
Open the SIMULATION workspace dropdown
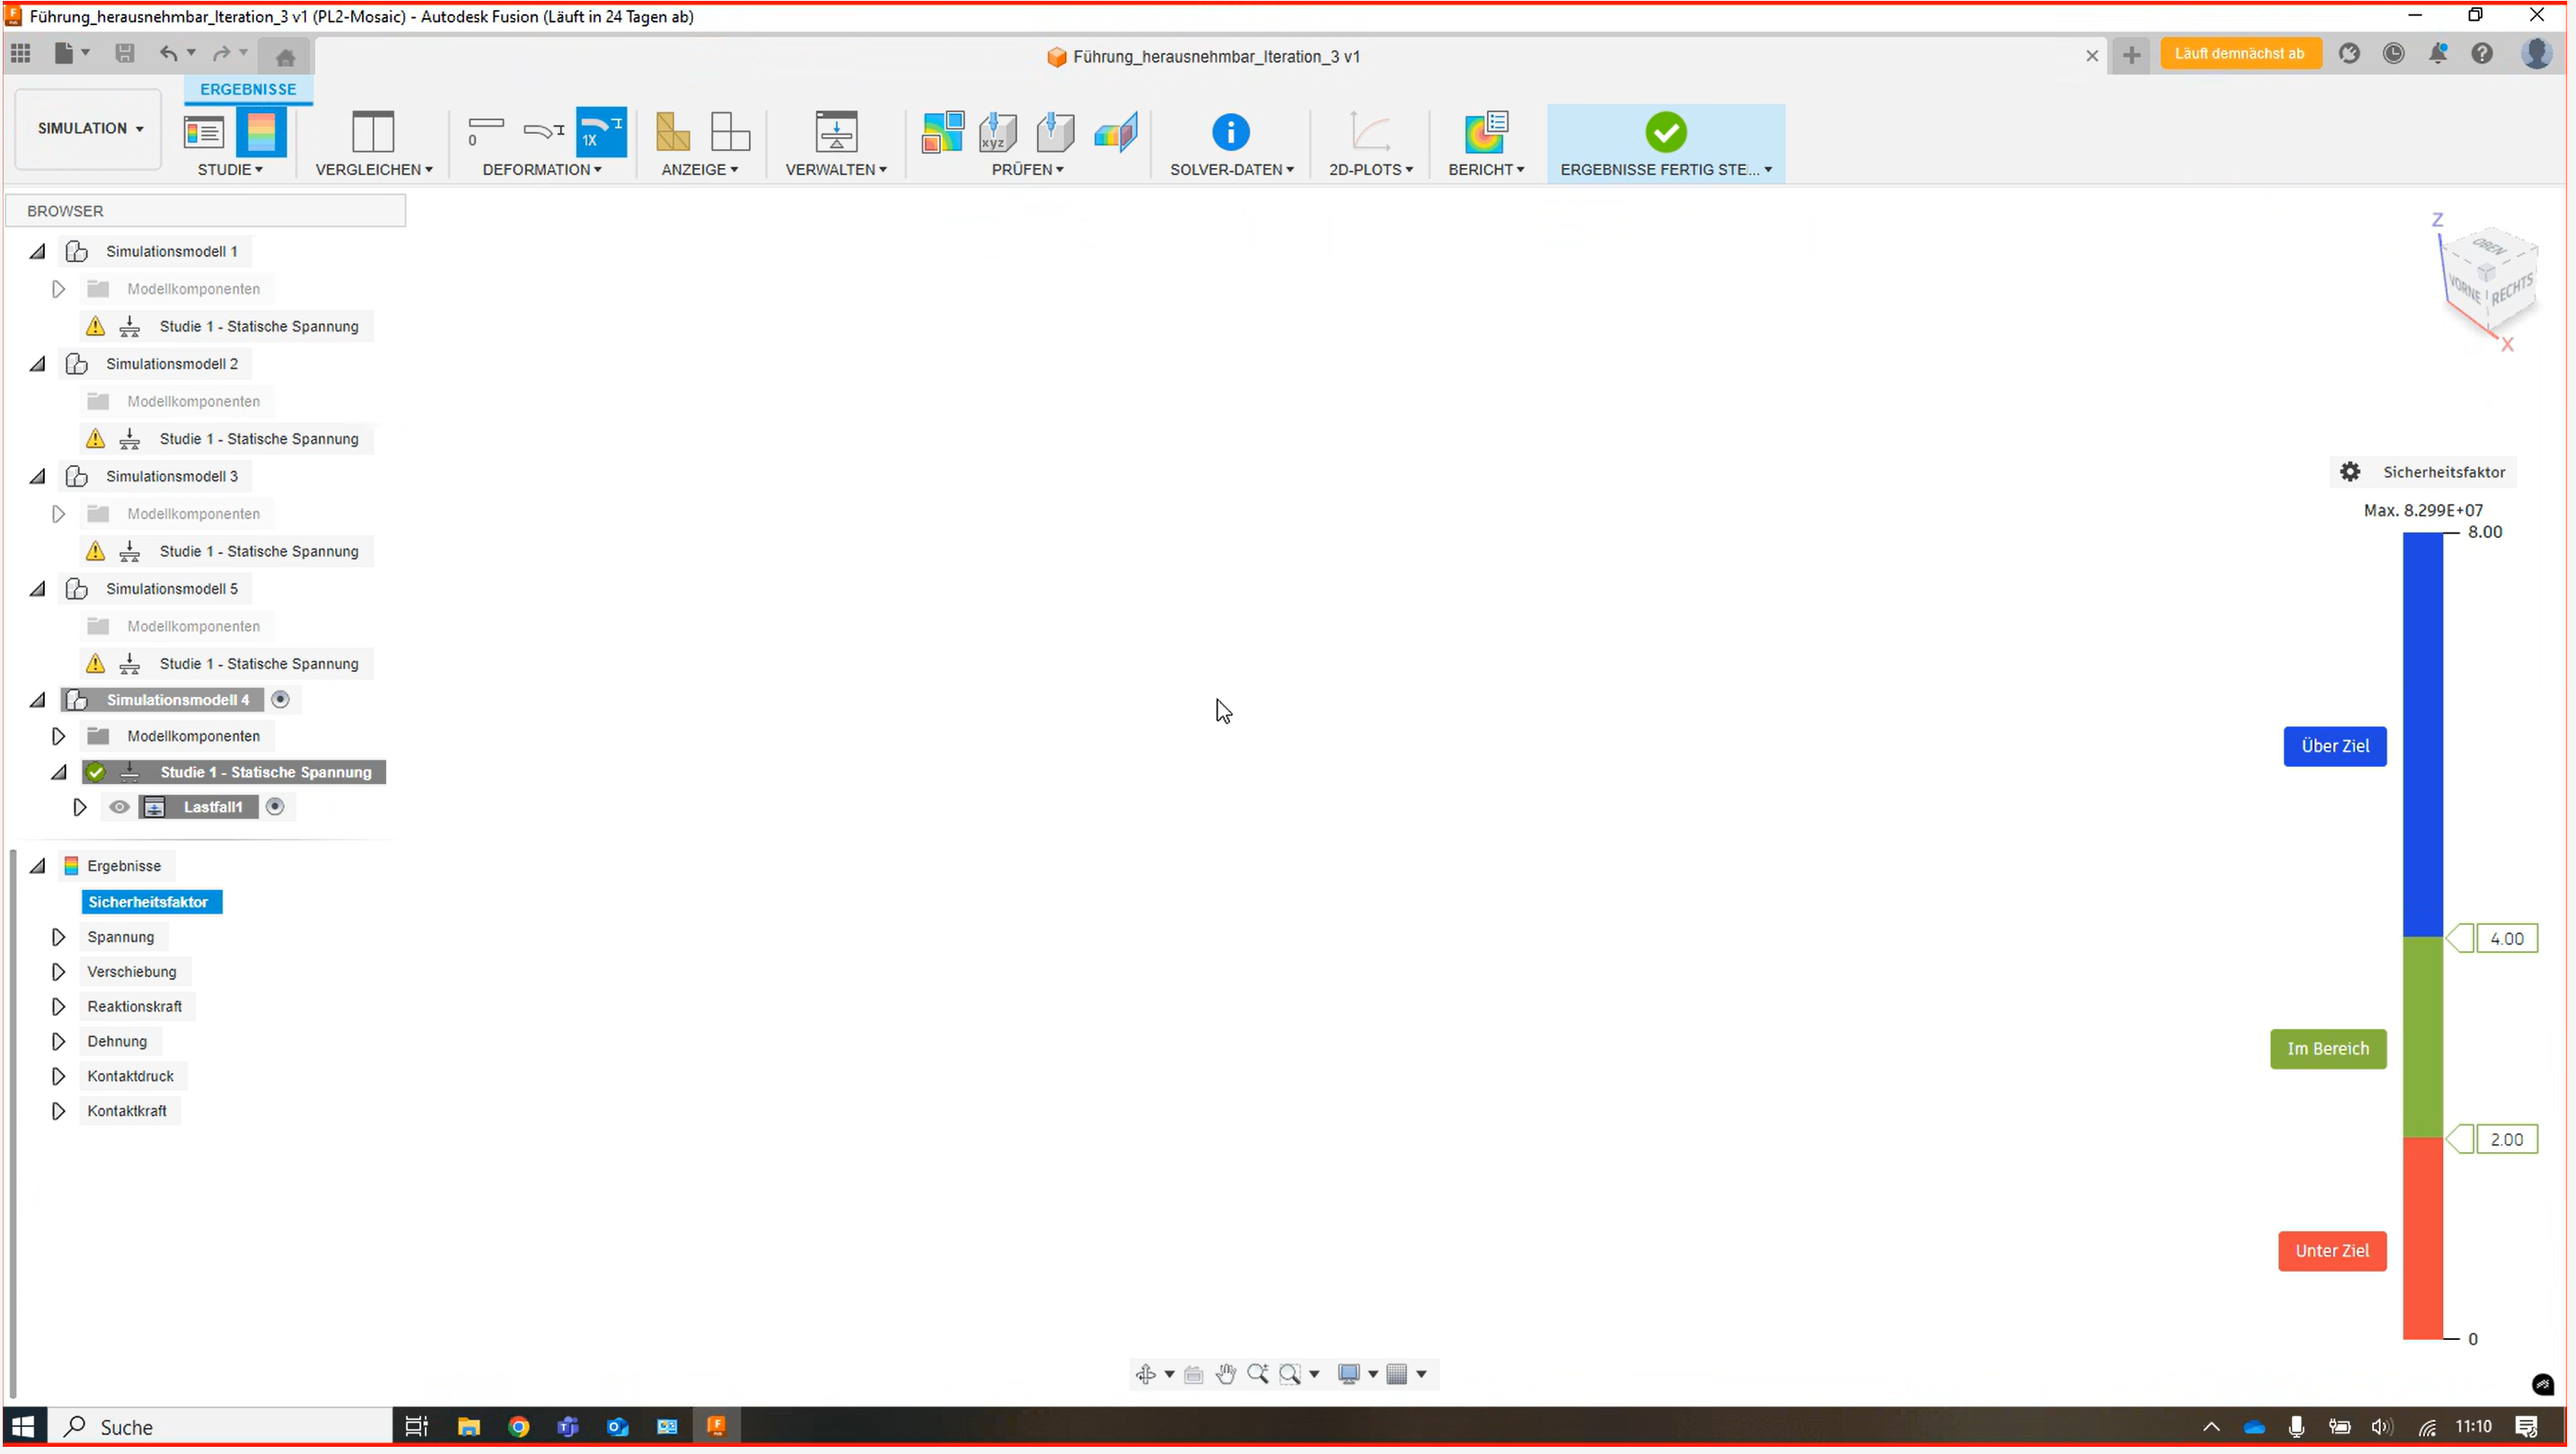[x=90, y=129]
